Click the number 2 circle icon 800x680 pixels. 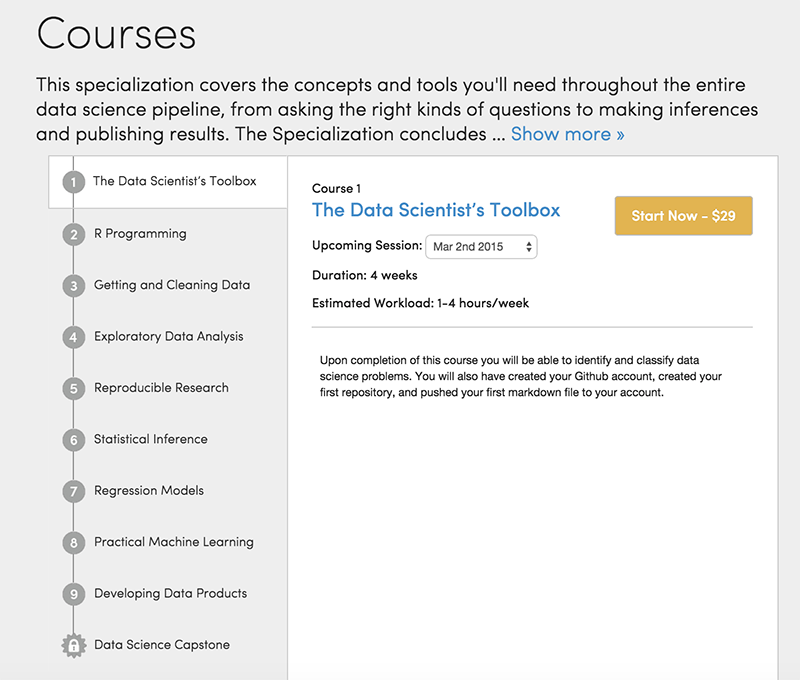coord(73,235)
